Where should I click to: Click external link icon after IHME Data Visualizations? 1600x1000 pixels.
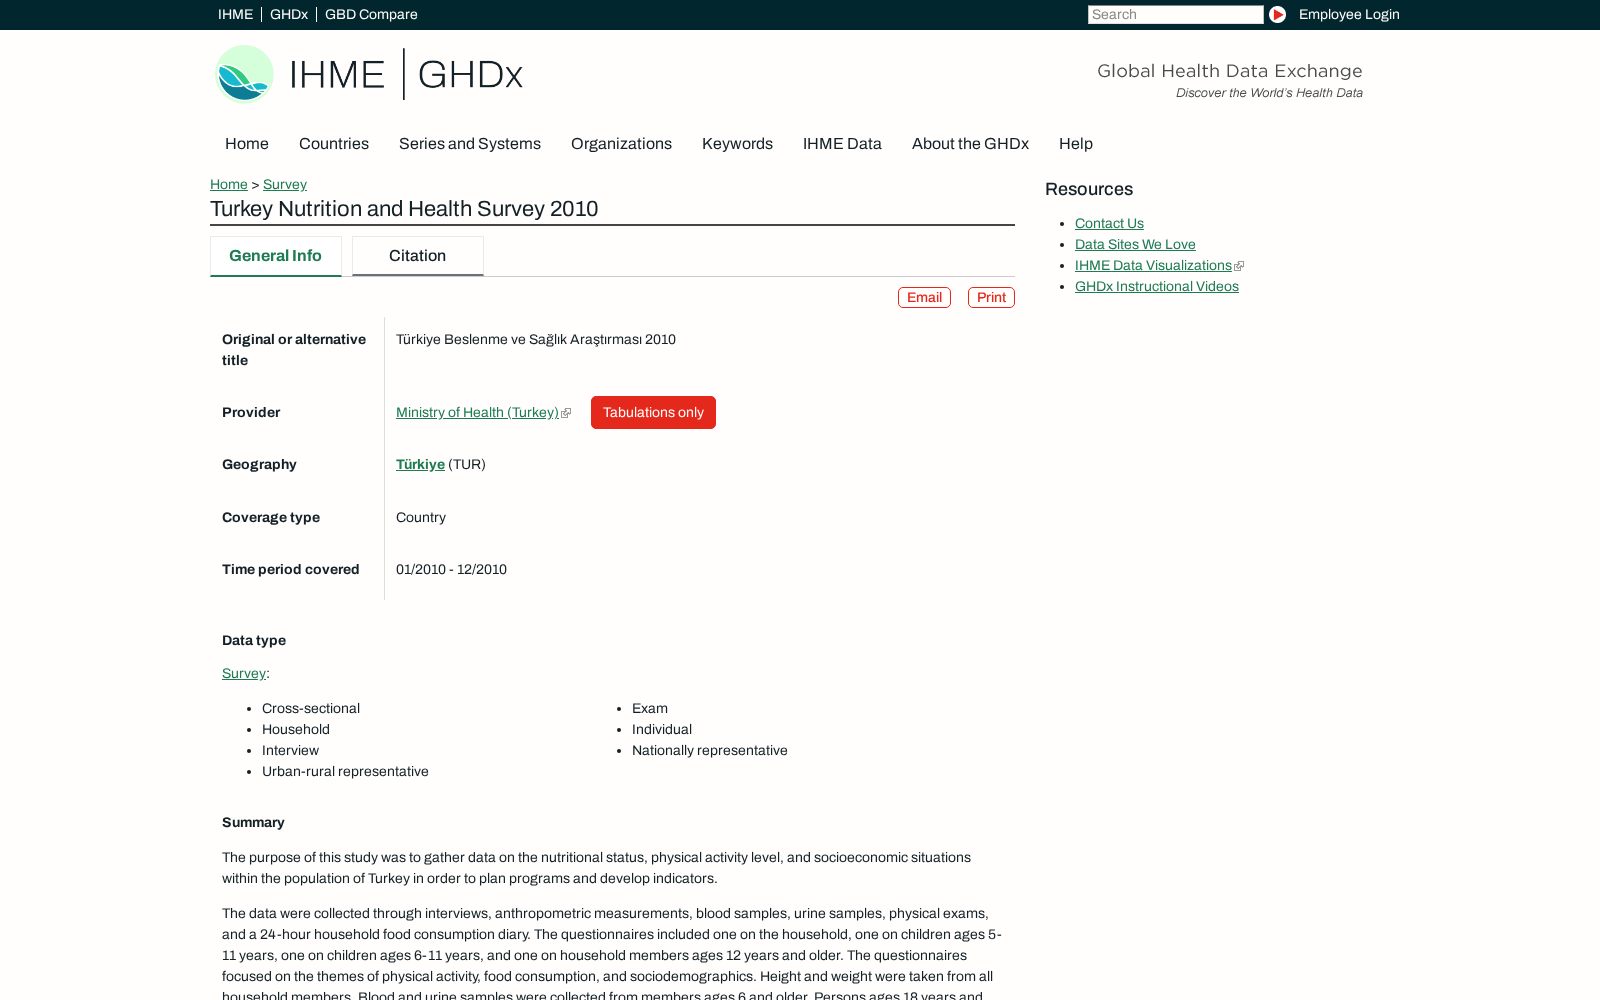pos(1239,266)
